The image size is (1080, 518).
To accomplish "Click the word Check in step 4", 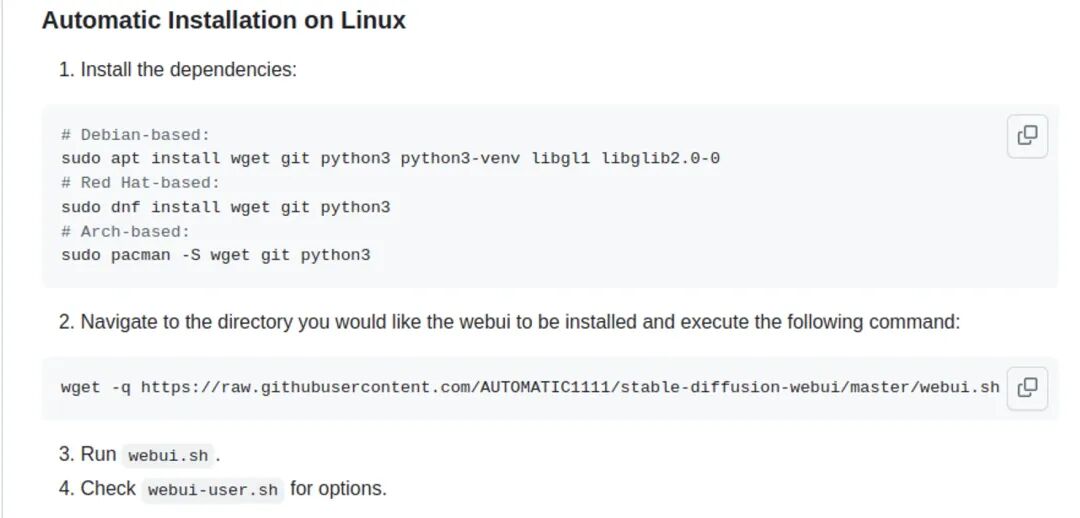I will (108, 489).
